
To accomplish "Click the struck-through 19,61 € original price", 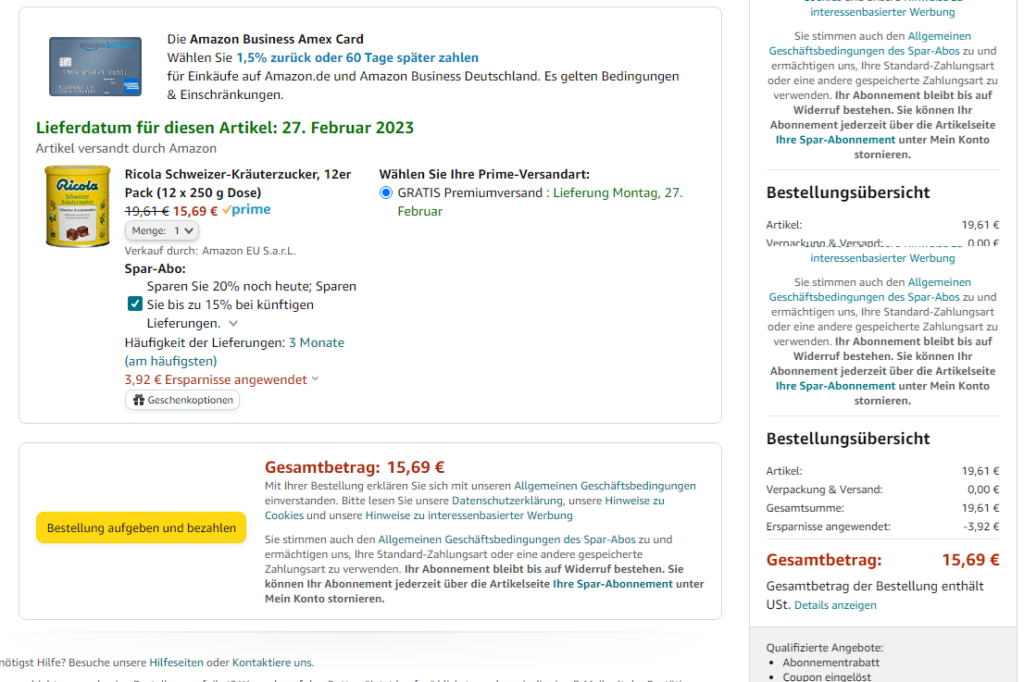I will point(147,211).
